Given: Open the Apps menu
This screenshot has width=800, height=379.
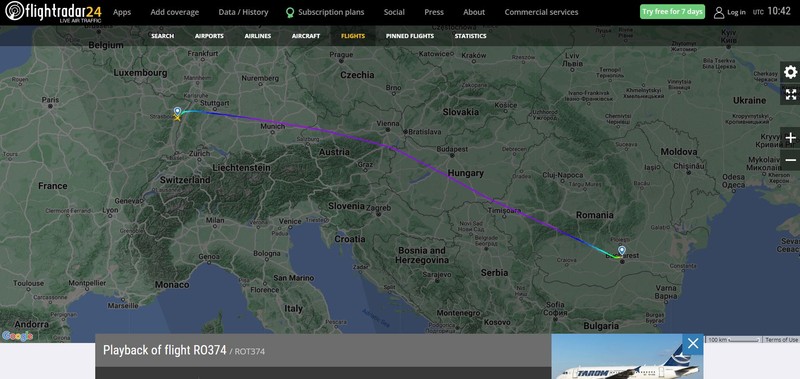Looking at the screenshot, I should click(x=122, y=12).
